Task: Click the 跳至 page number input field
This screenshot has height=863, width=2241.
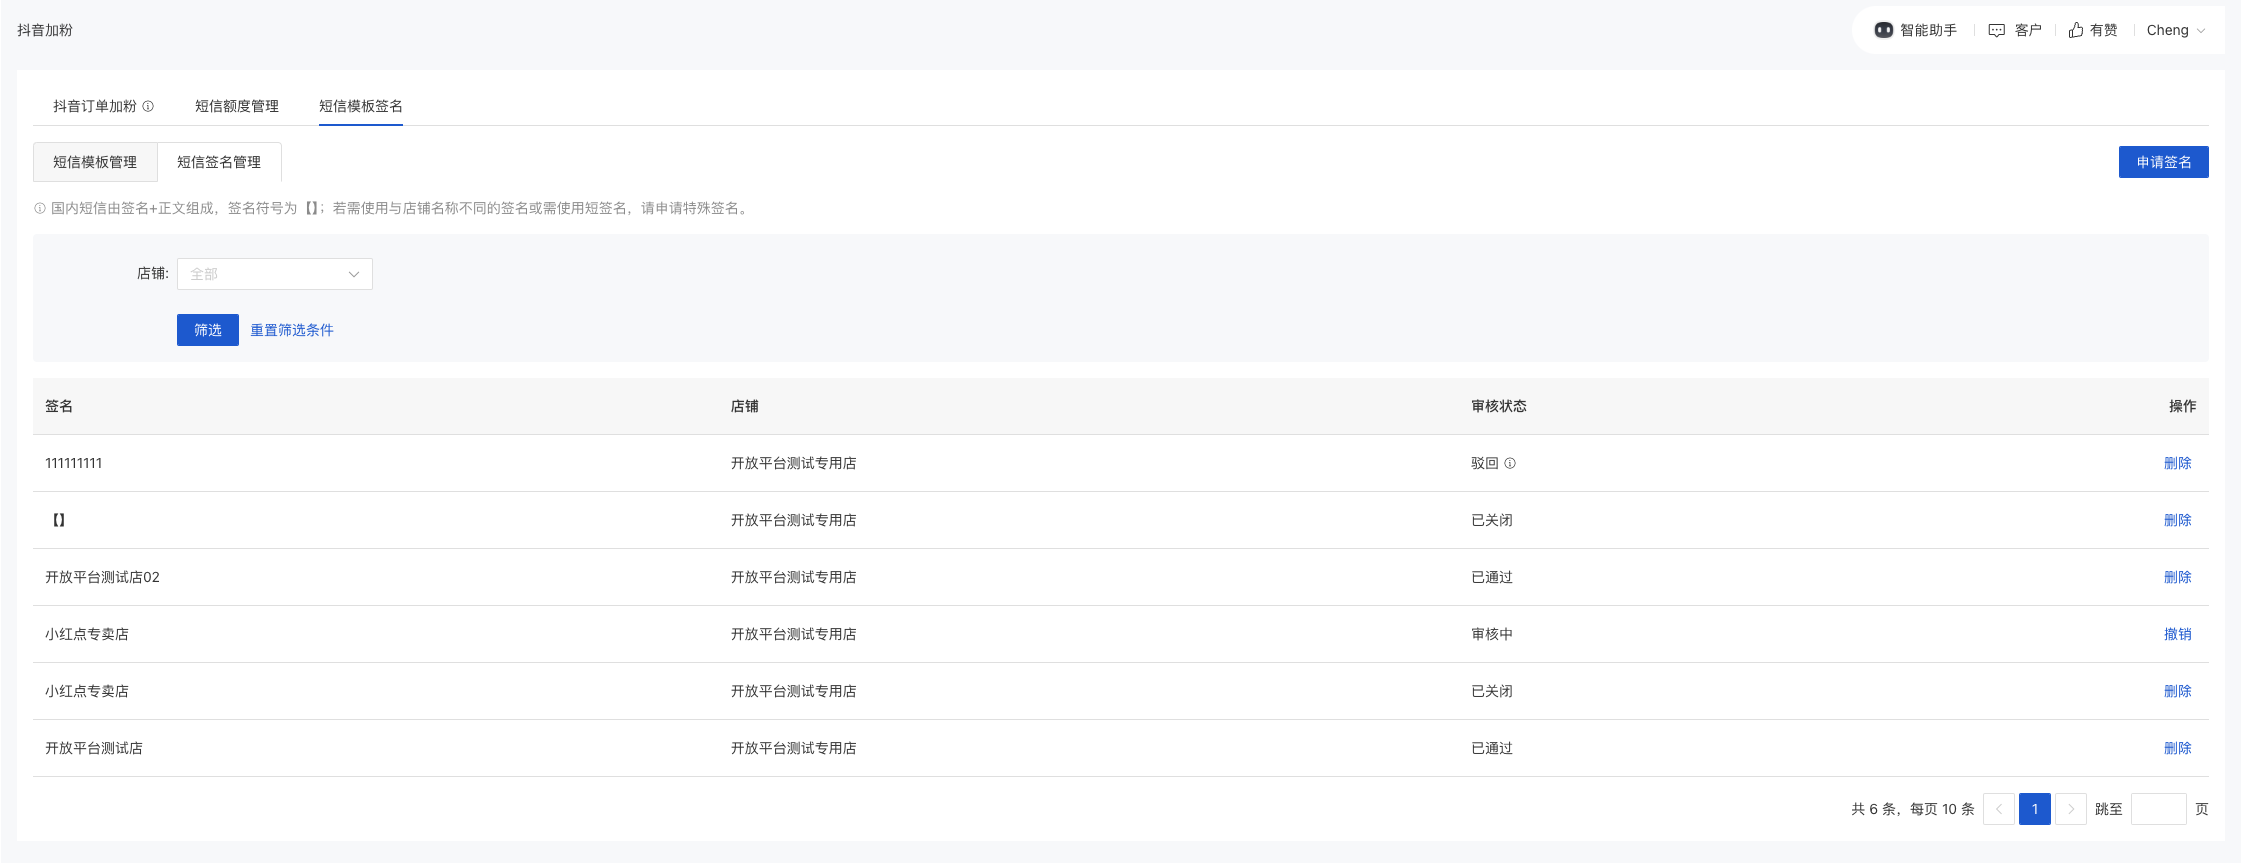Action: coord(2158,809)
